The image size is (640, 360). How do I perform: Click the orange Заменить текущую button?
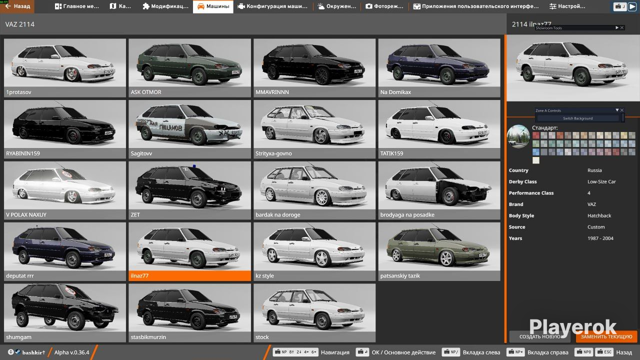point(607,337)
